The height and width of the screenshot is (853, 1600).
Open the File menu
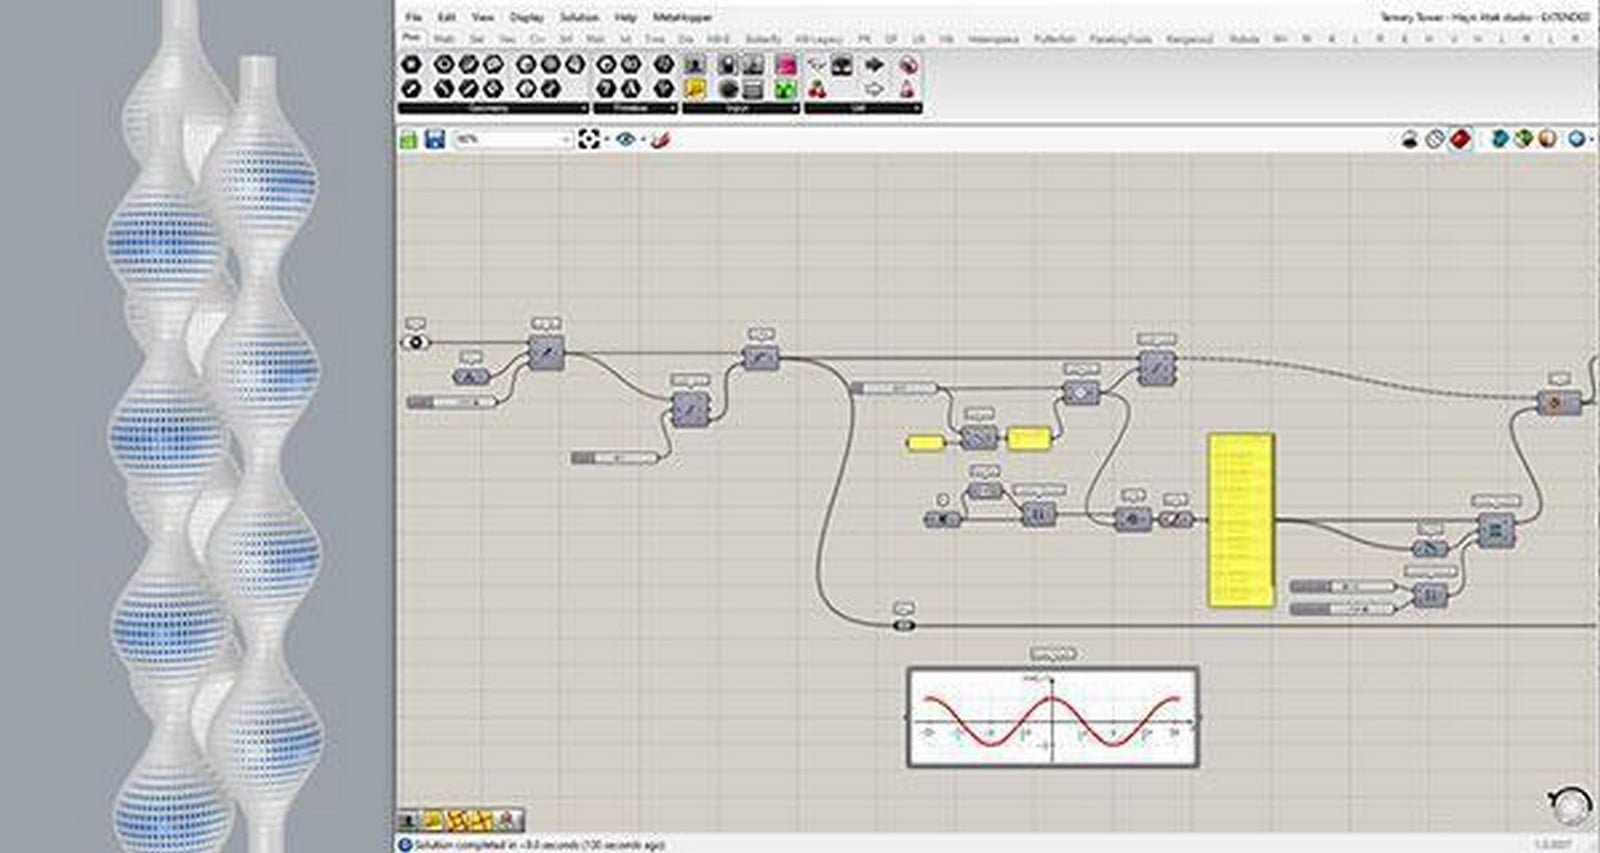(x=414, y=17)
